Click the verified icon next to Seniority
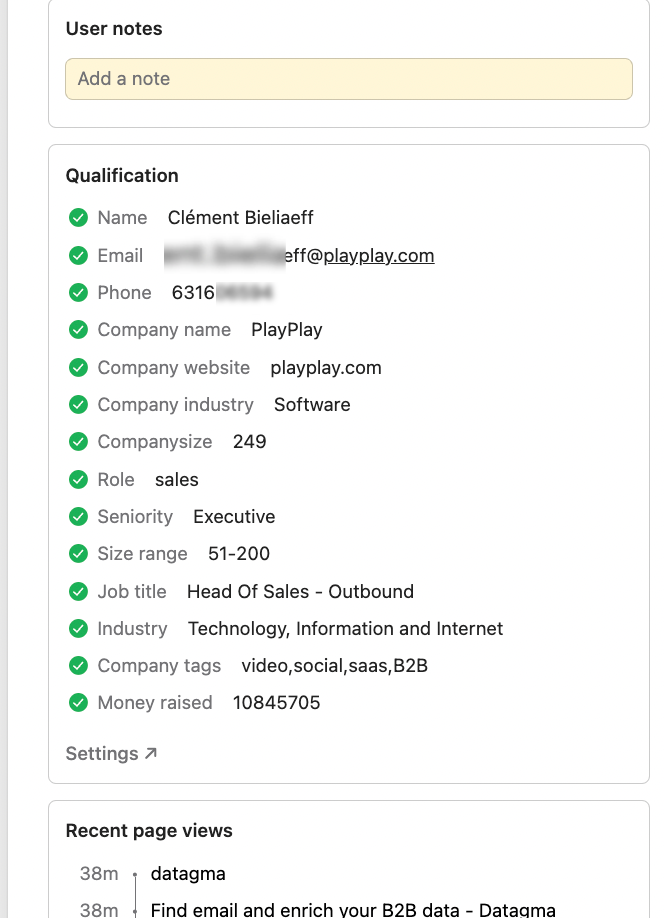The height and width of the screenshot is (918, 664). click(79, 516)
